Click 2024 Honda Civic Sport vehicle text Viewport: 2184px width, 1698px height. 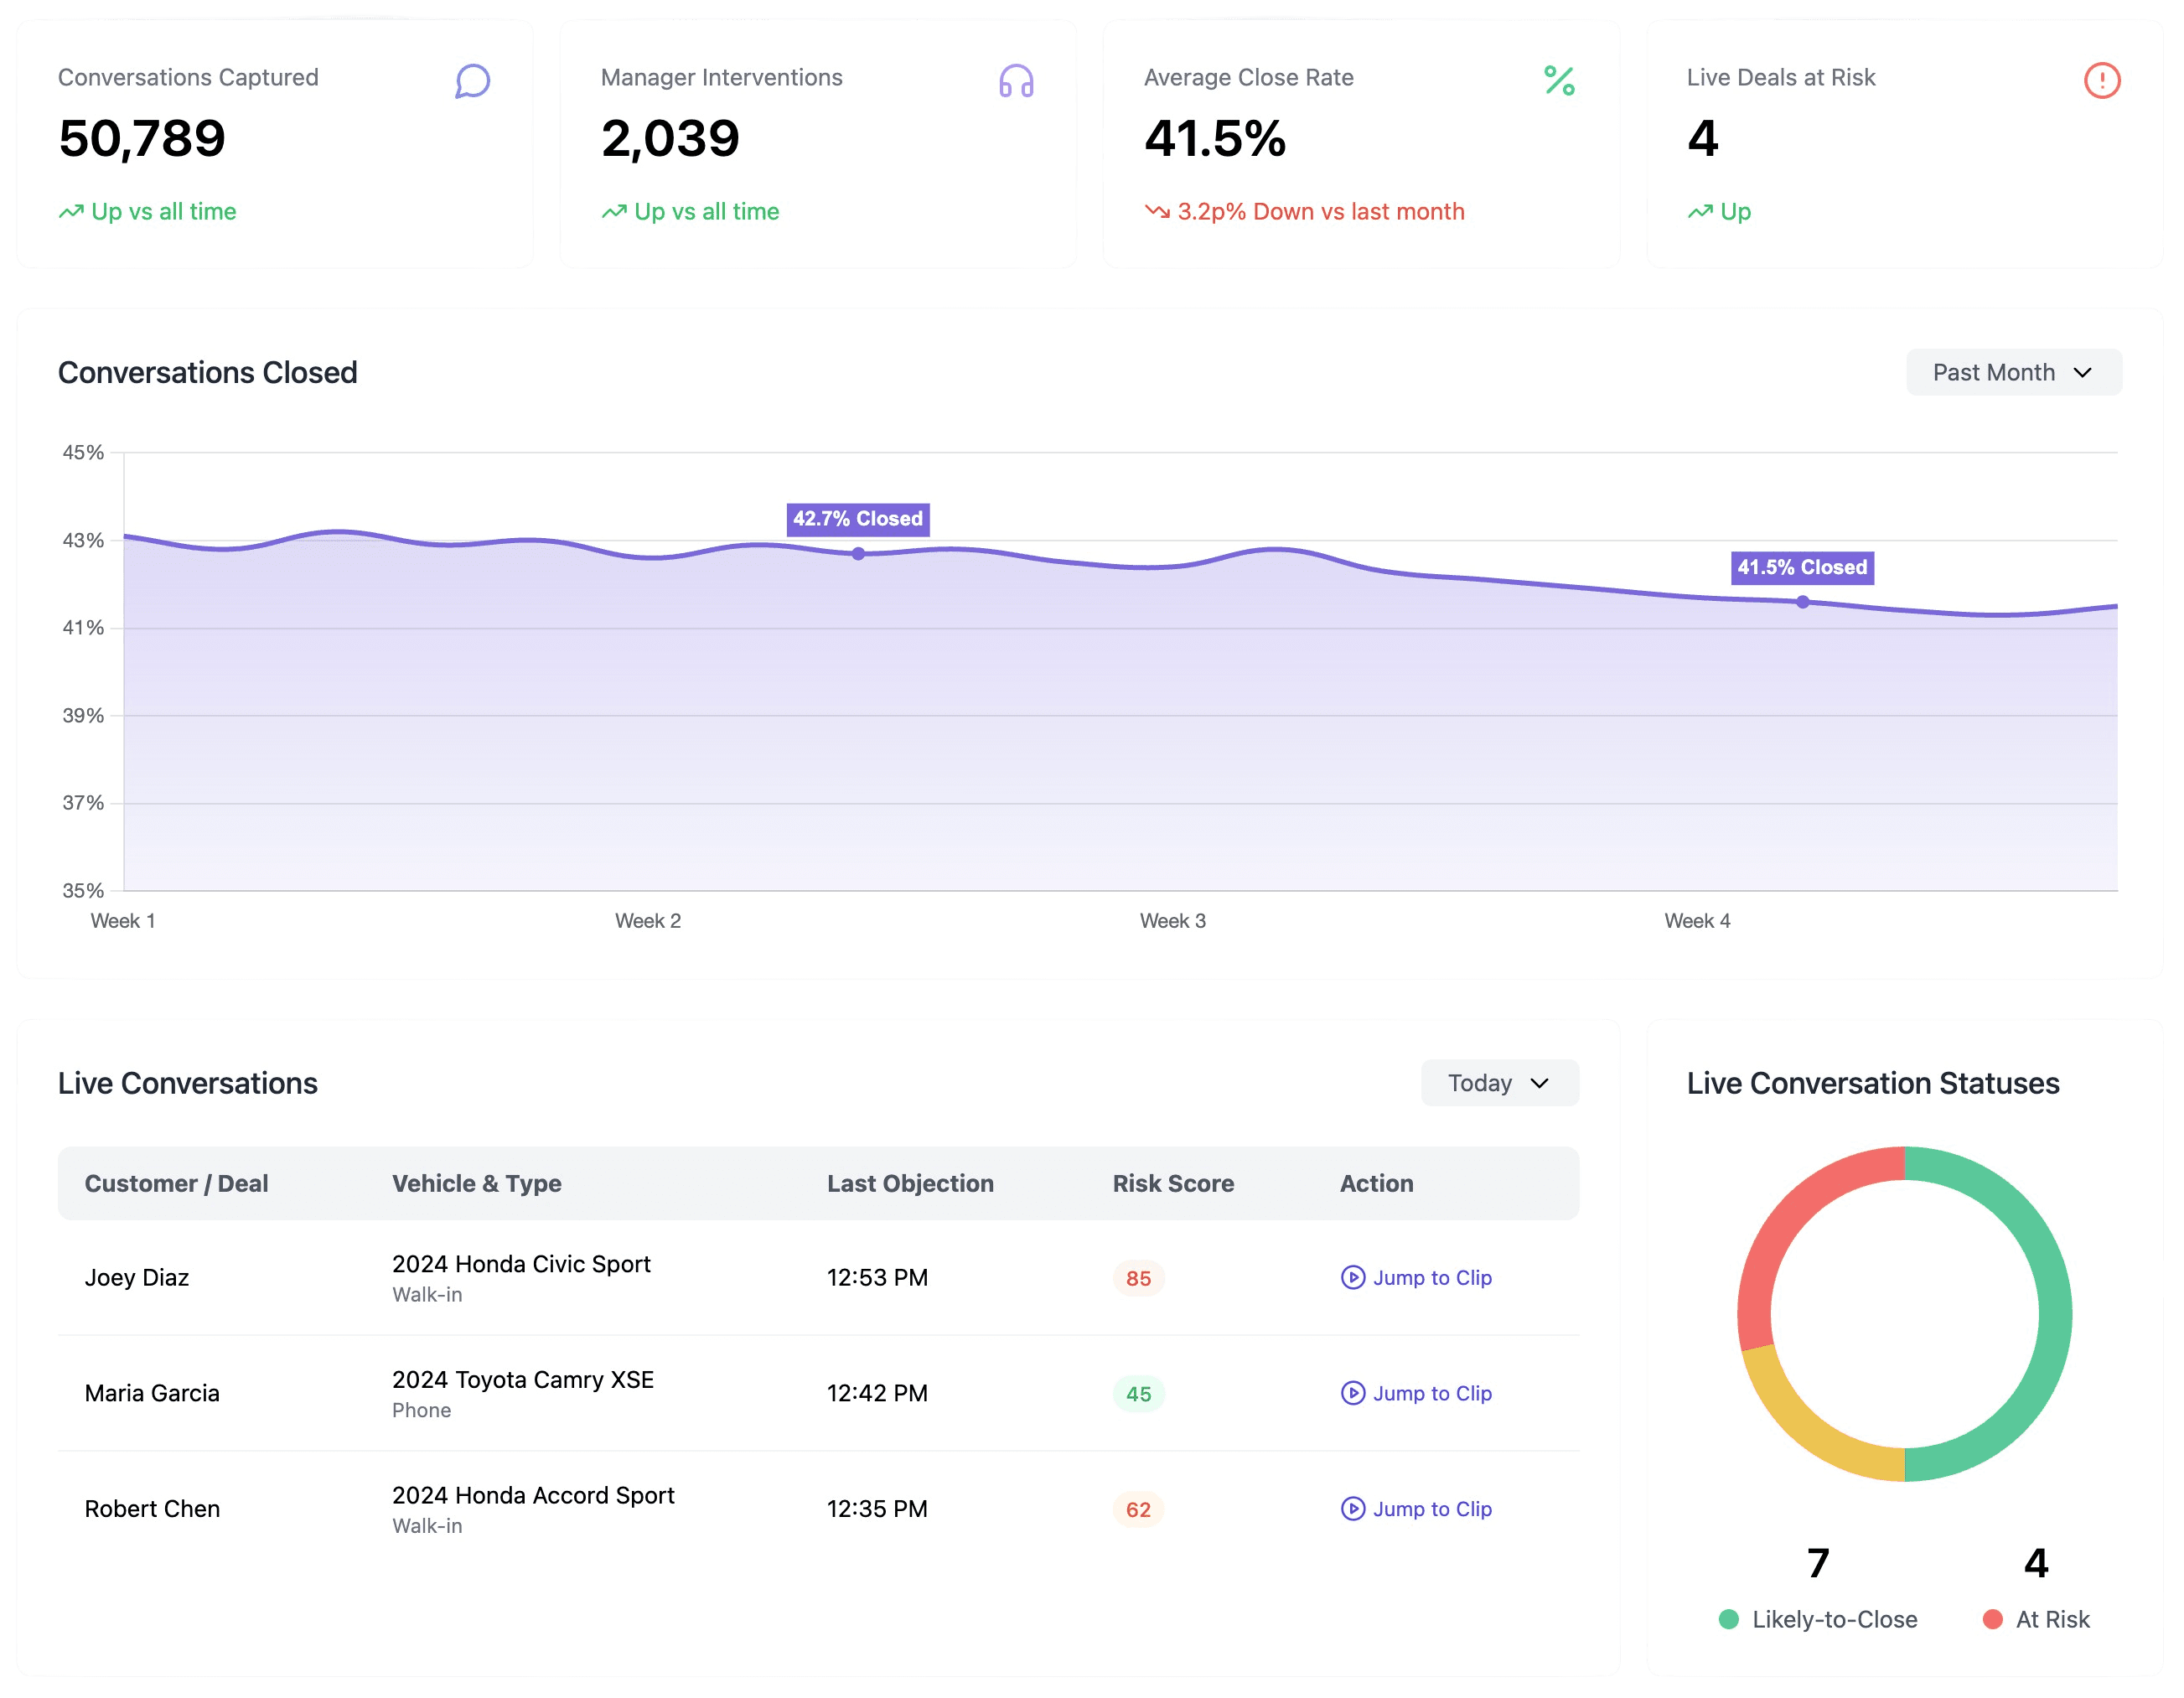[521, 1265]
